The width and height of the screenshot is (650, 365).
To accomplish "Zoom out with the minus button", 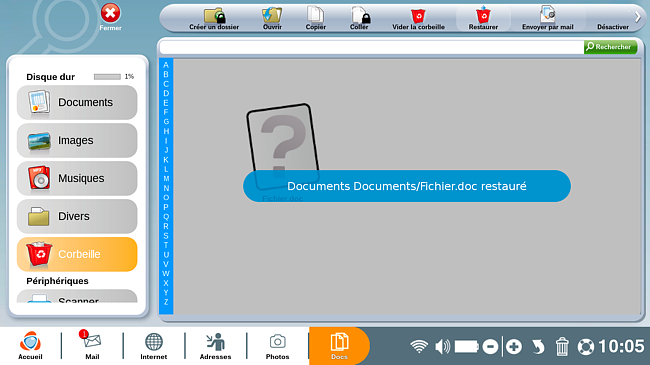I will click(x=490, y=346).
